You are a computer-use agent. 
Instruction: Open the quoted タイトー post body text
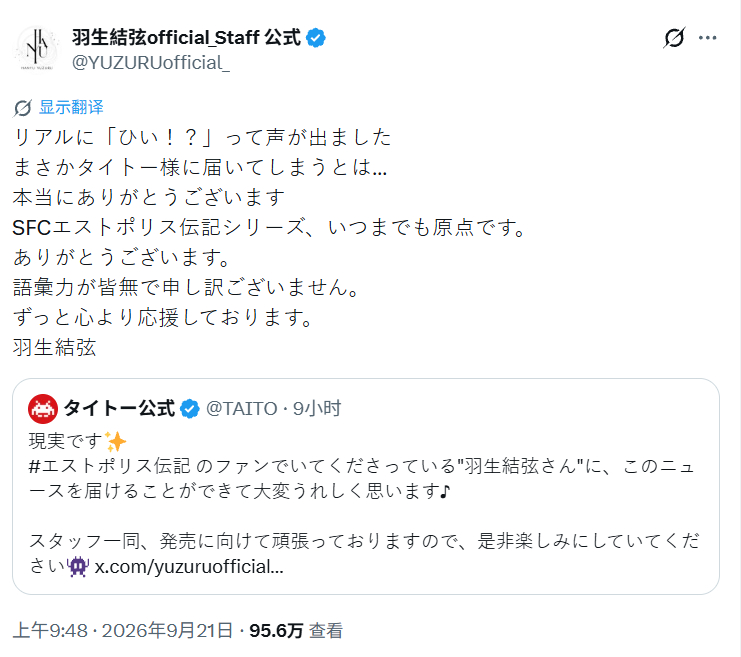click(364, 504)
